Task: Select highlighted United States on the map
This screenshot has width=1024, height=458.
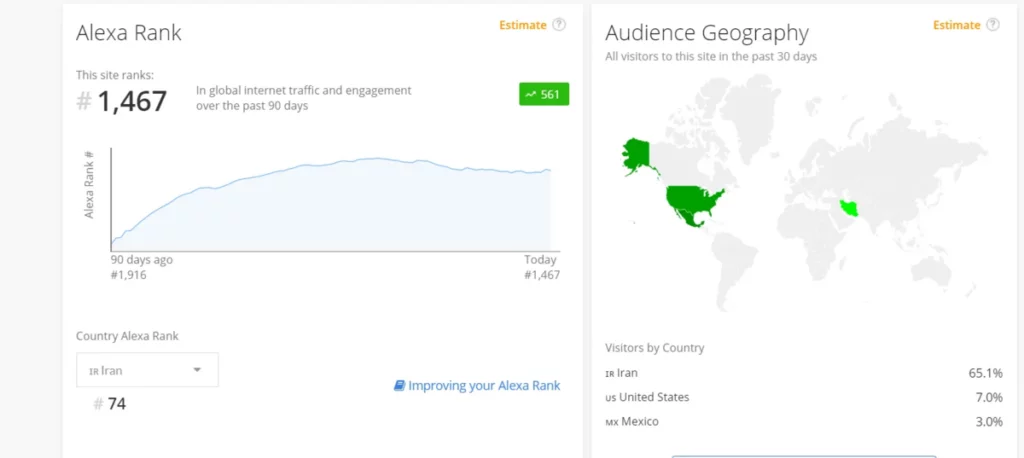Action: tap(692, 197)
